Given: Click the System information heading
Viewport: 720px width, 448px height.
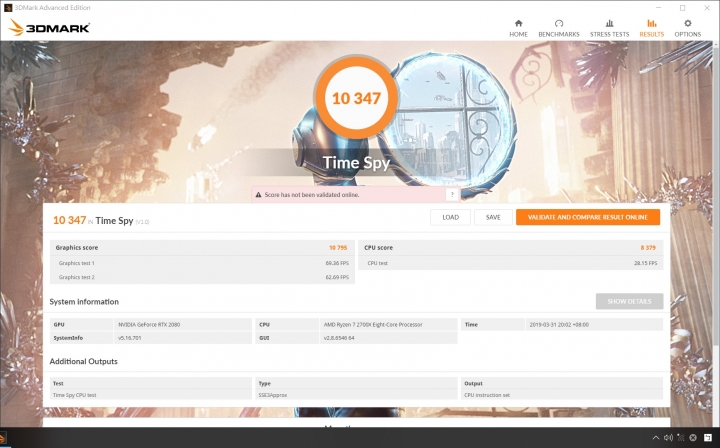Looking at the screenshot, I should click(x=84, y=302).
